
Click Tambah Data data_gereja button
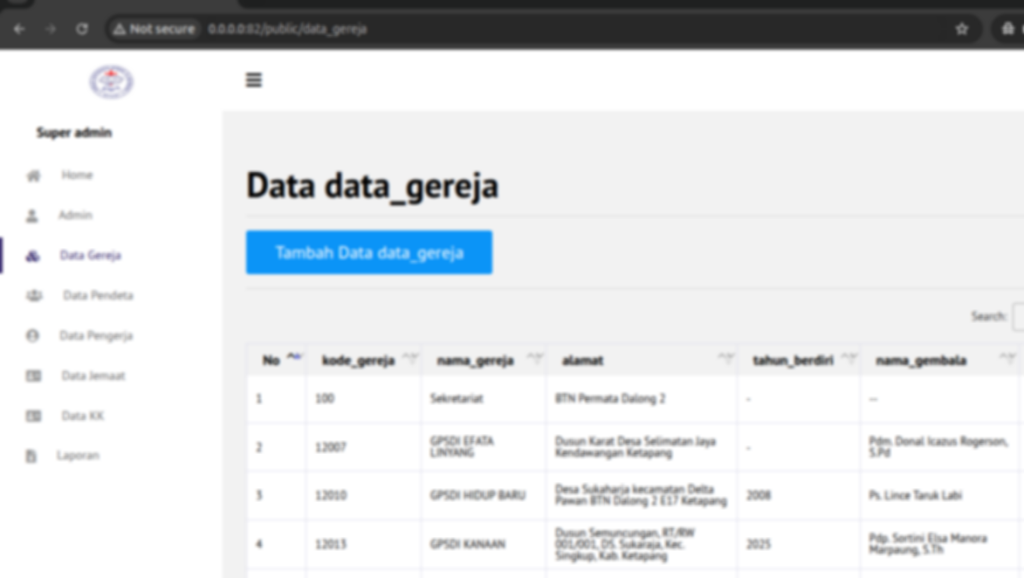pos(369,253)
